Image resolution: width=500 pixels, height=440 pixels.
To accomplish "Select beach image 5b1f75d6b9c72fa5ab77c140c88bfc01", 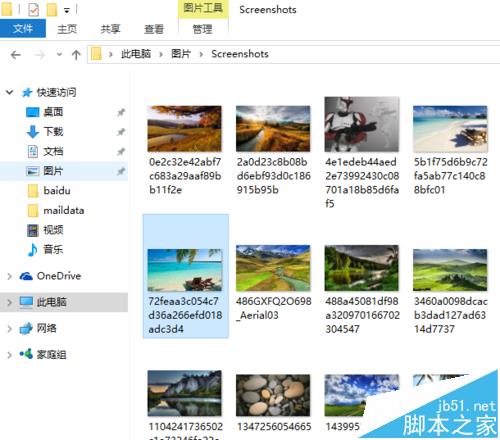I will click(450, 129).
